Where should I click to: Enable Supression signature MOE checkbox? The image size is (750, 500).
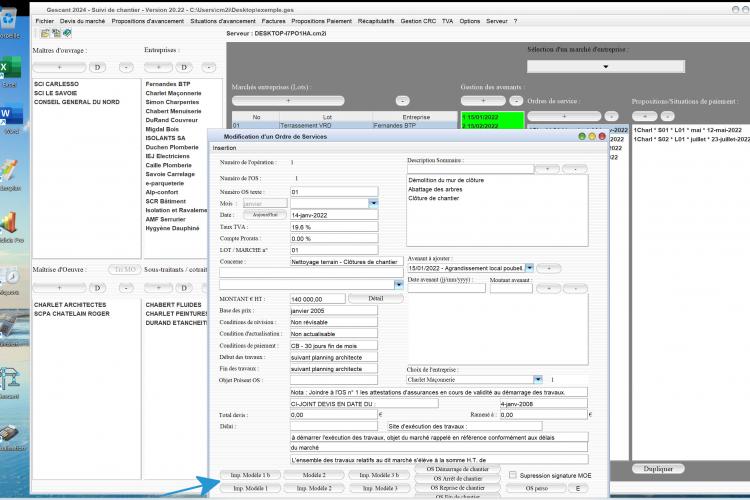[x=513, y=475]
